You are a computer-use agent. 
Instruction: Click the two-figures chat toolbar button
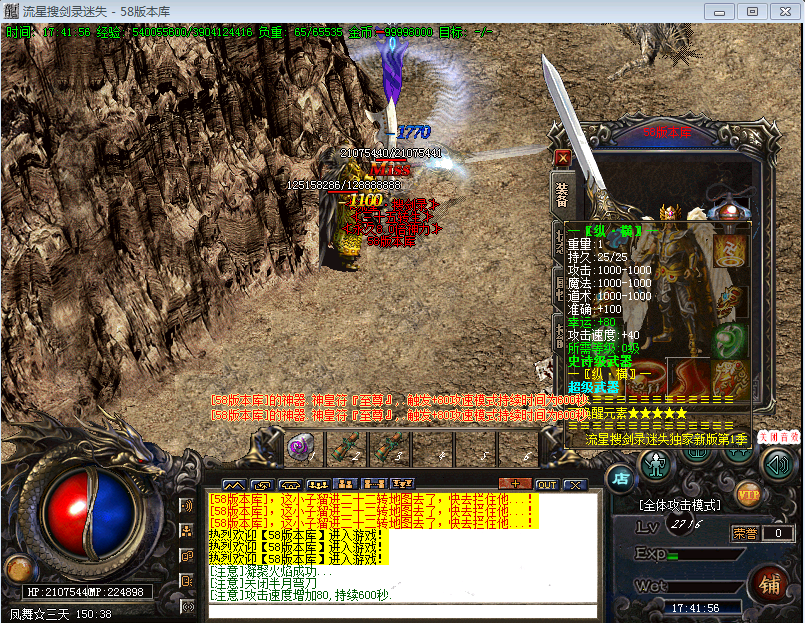coord(346,484)
